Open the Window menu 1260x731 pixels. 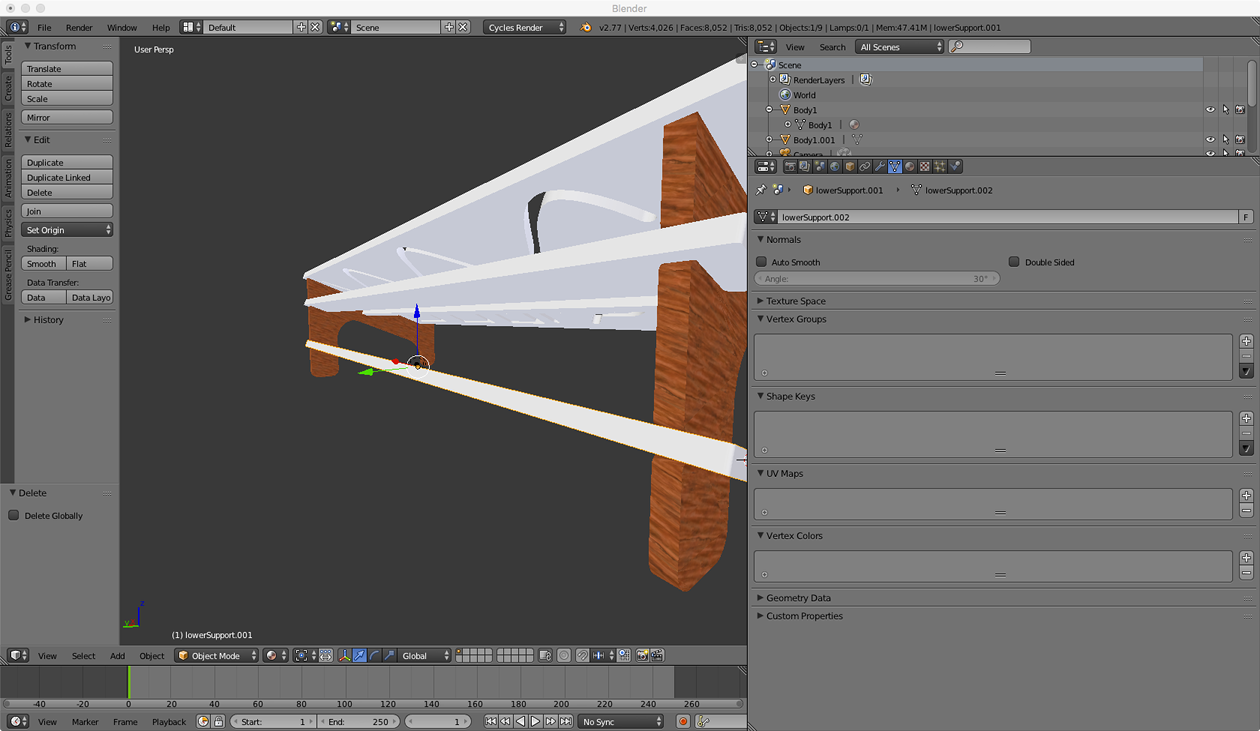122,28
